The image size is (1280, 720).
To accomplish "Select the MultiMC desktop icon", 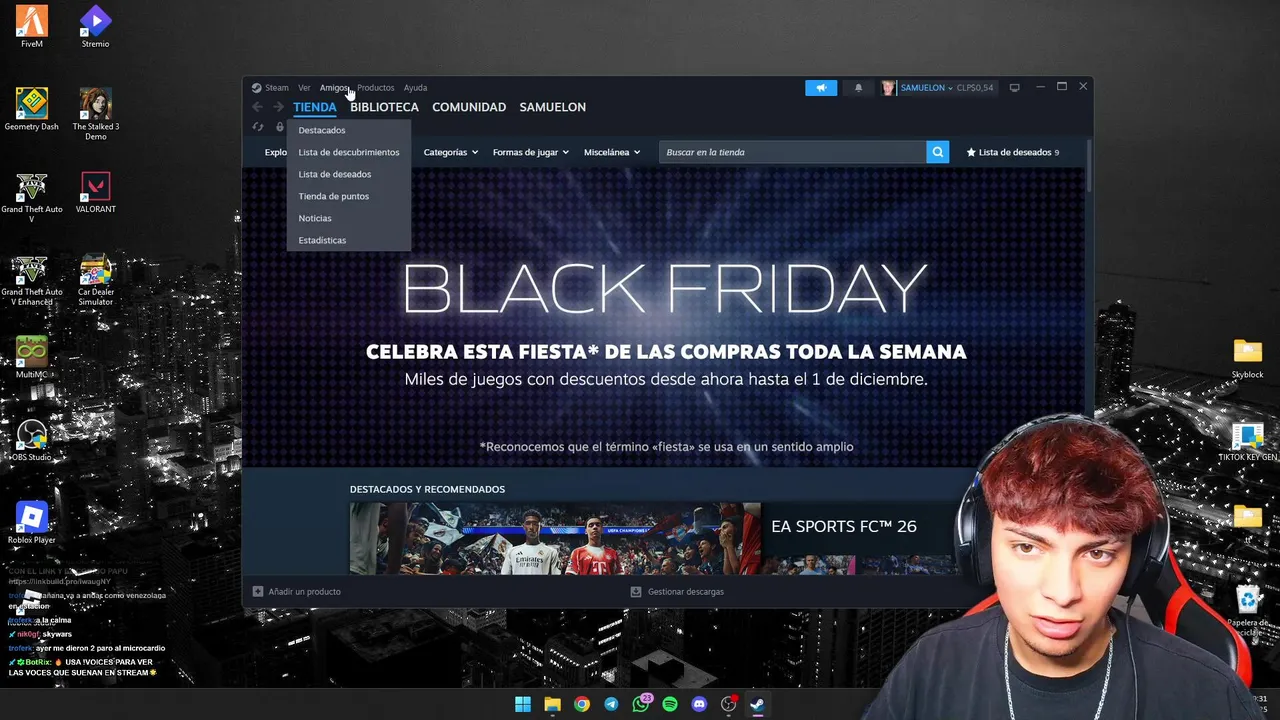I will (32, 357).
